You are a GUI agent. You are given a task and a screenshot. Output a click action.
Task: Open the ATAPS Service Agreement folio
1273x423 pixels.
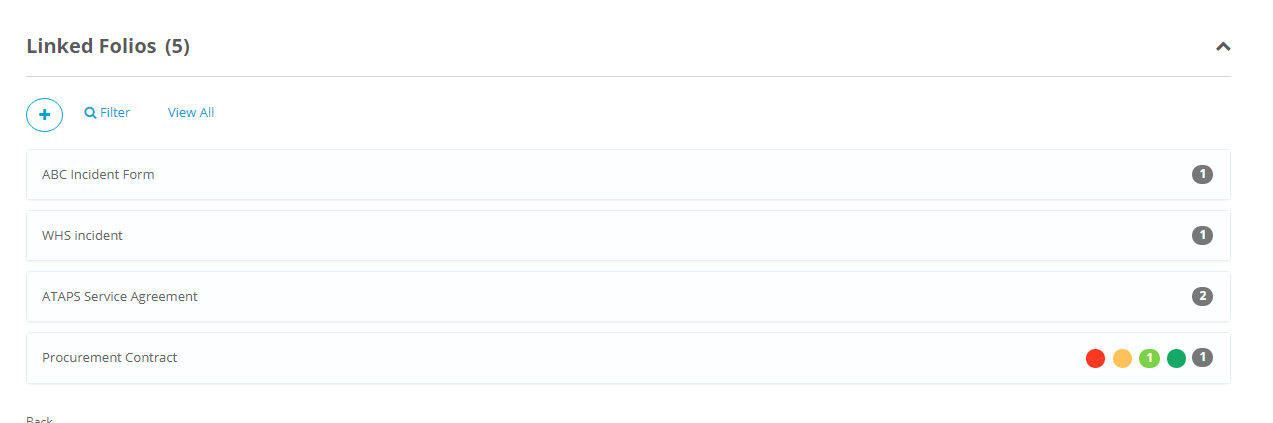click(120, 297)
